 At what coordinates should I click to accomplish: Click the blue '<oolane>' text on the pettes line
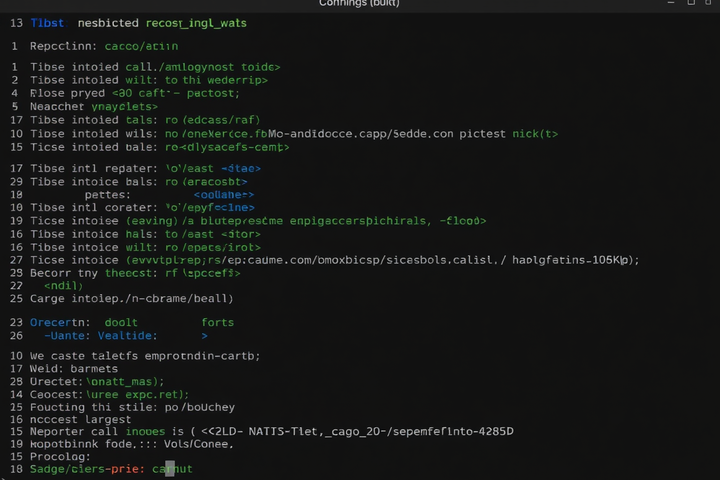[224, 195]
